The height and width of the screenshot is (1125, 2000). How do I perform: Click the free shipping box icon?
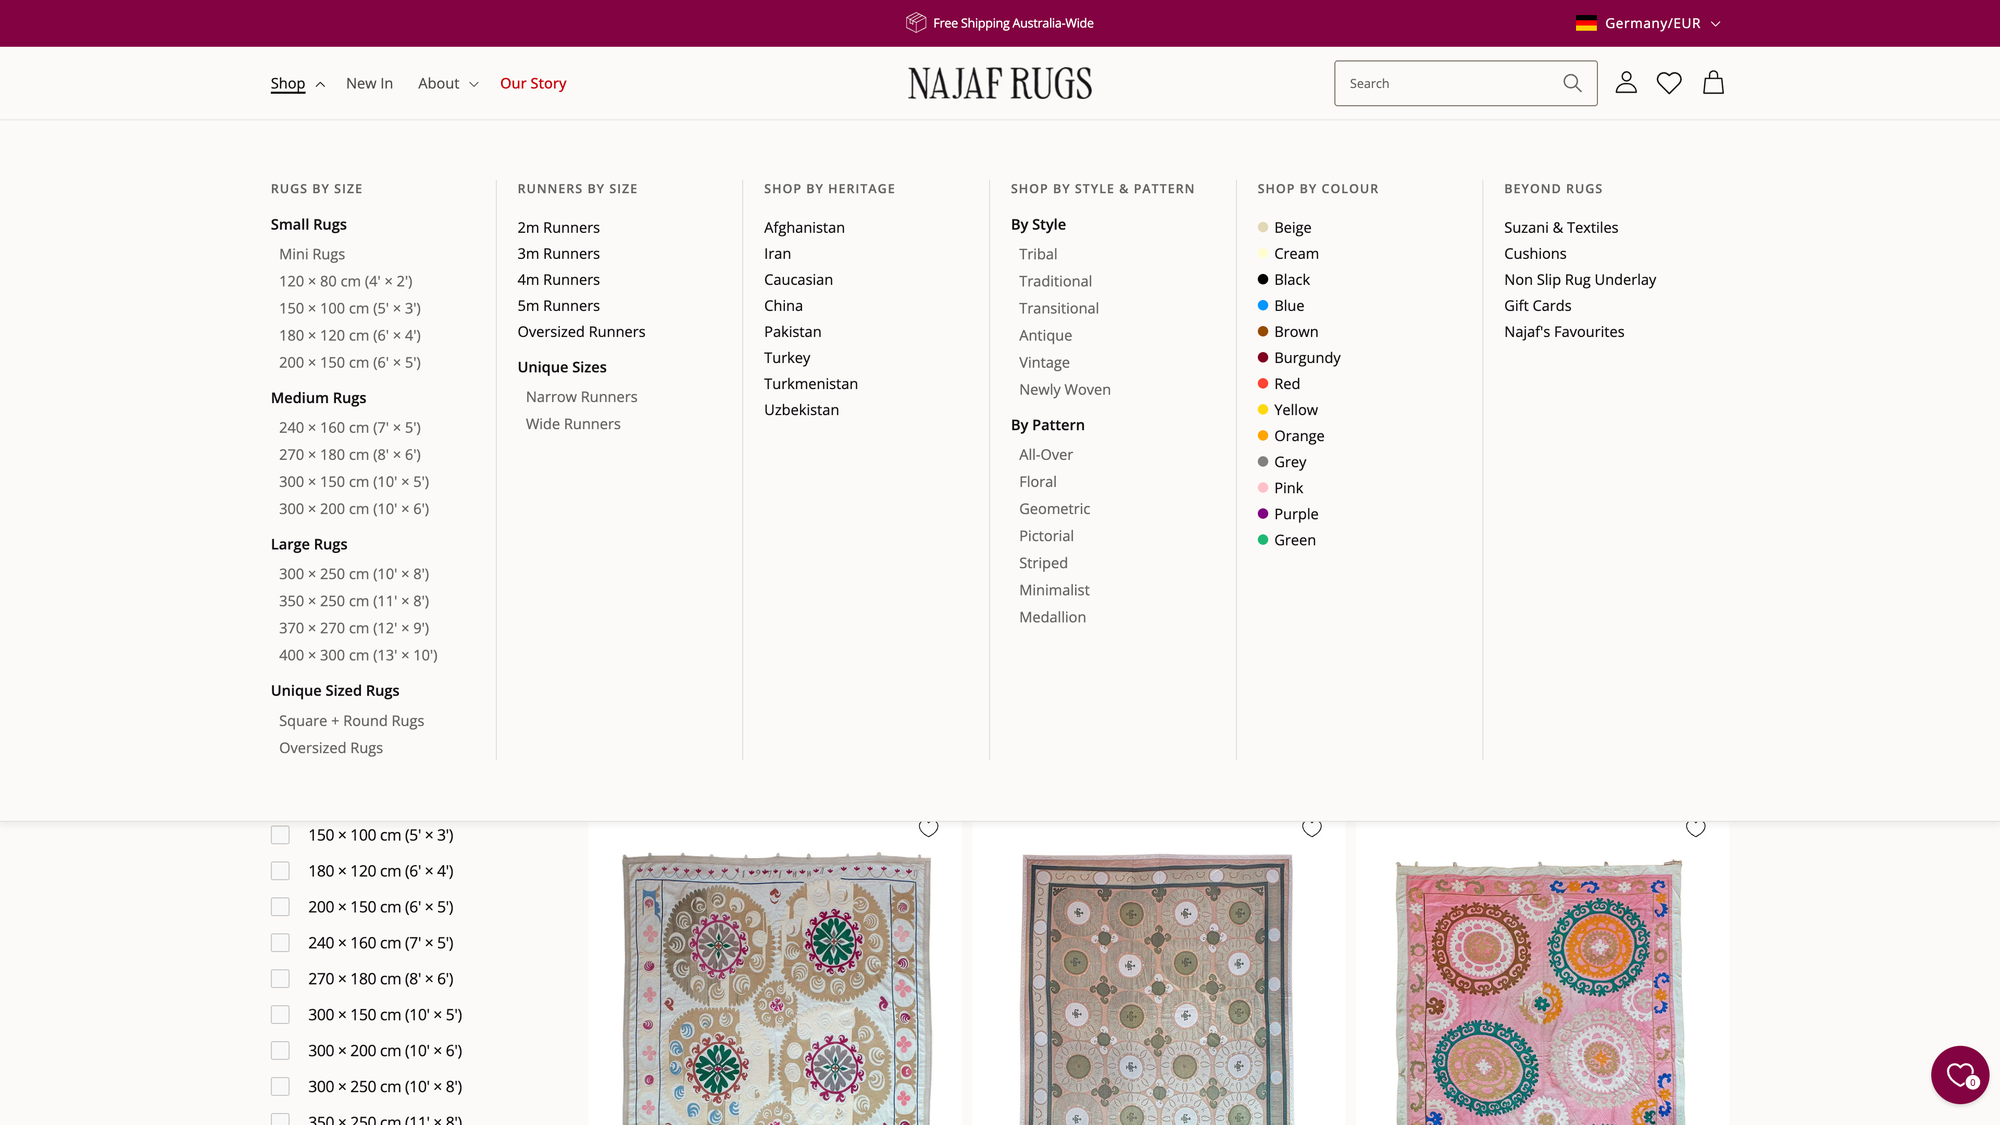pyautogui.click(x=916, y=23)
